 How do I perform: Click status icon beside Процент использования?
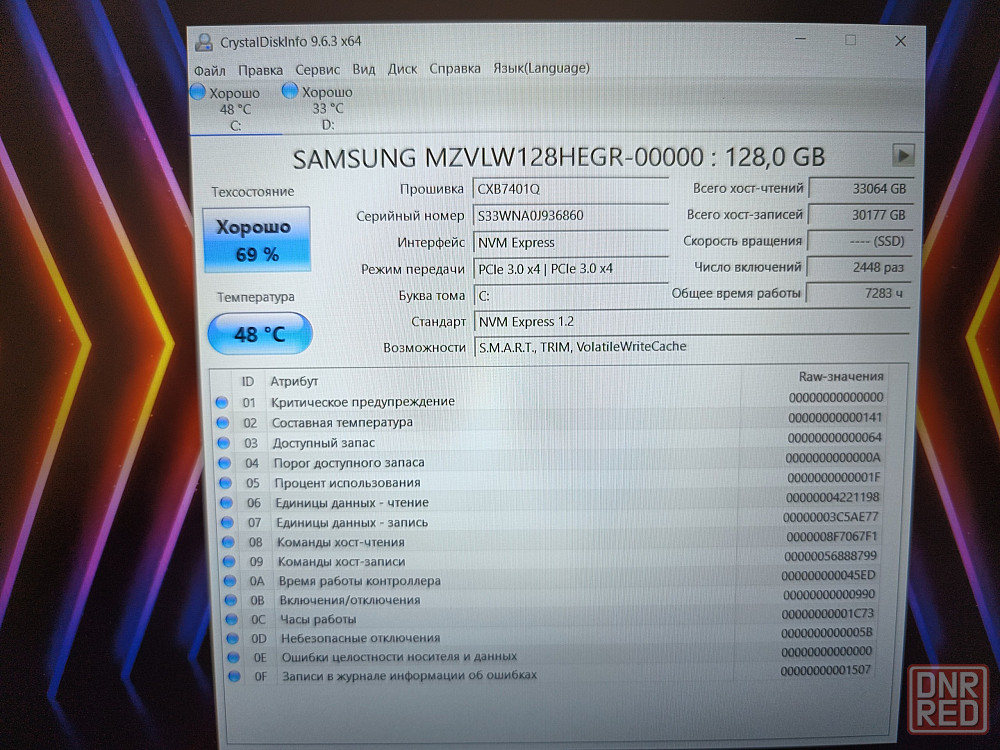coord(224,483)
